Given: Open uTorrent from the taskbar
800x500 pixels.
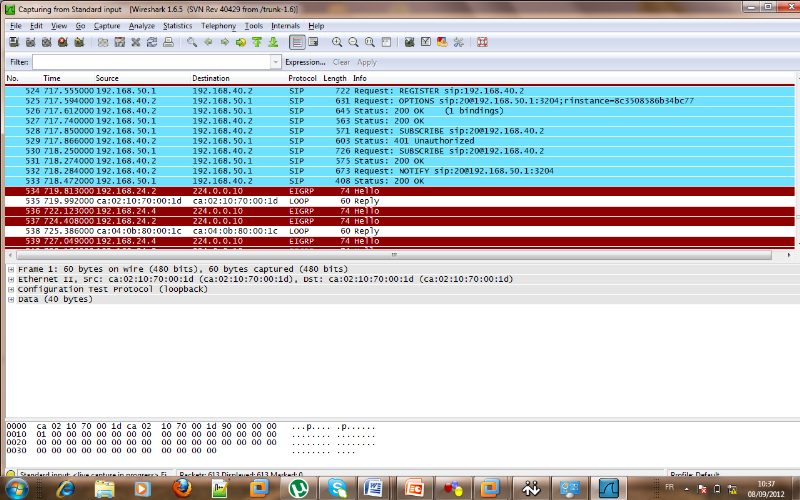Looking at the screenshot, I should point(298,488).
